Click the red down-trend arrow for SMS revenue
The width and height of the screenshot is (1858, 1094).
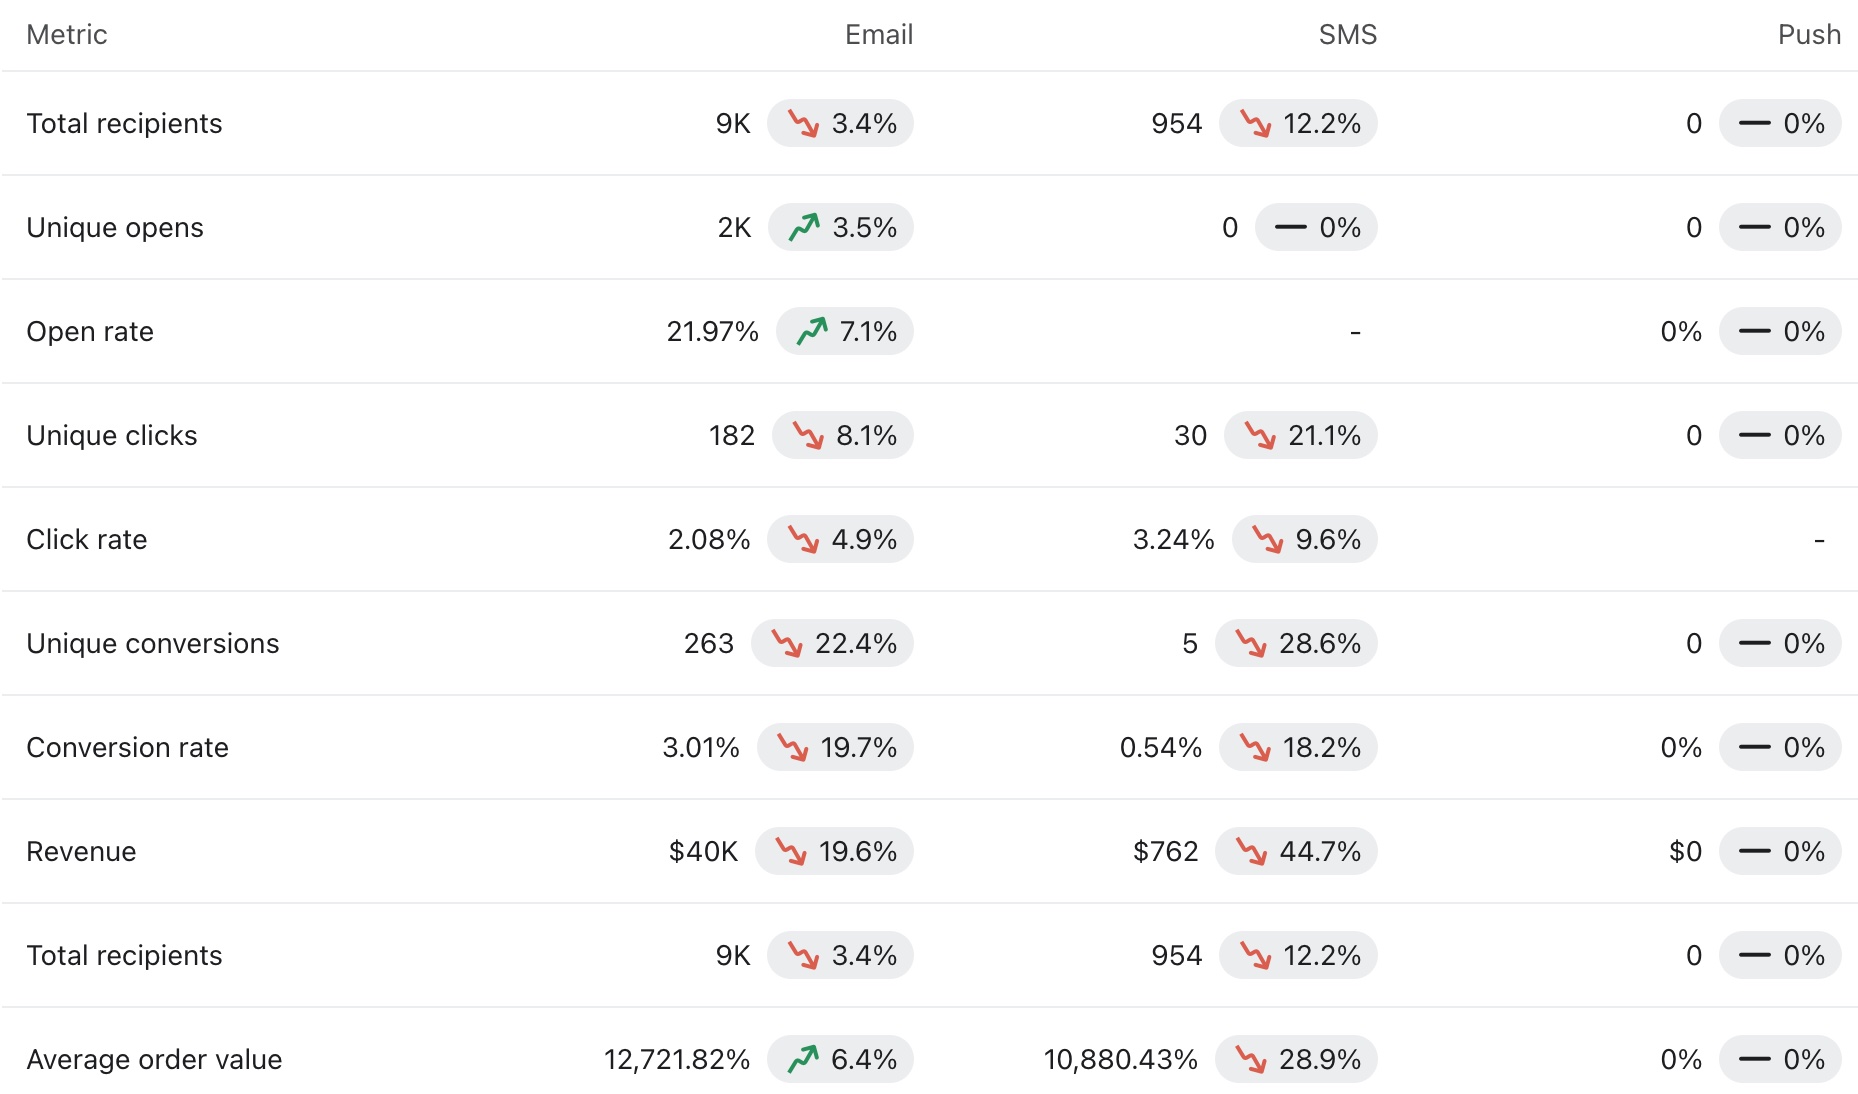pos(1250,852)
